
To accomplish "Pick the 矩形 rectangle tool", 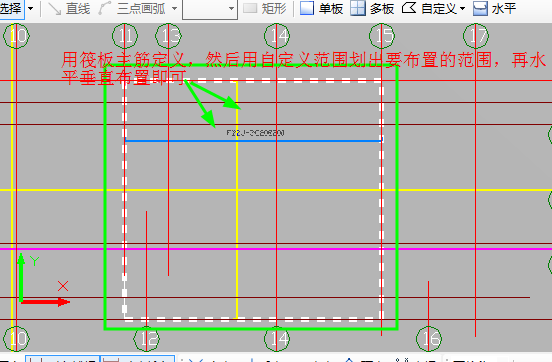I will coord(265,8).
